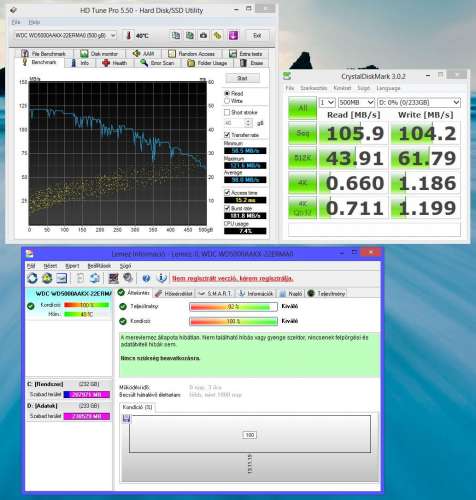The width and height of the screenshot is (476, 500).
Task: Open the test count dropdown showing 1 in CrystalDiskMark
Action: [x=327, y=102]
